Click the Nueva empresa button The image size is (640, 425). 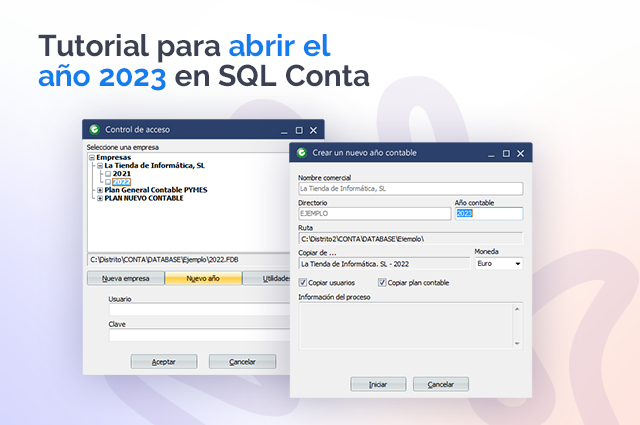pyautogui.click(x=126, y=279)
